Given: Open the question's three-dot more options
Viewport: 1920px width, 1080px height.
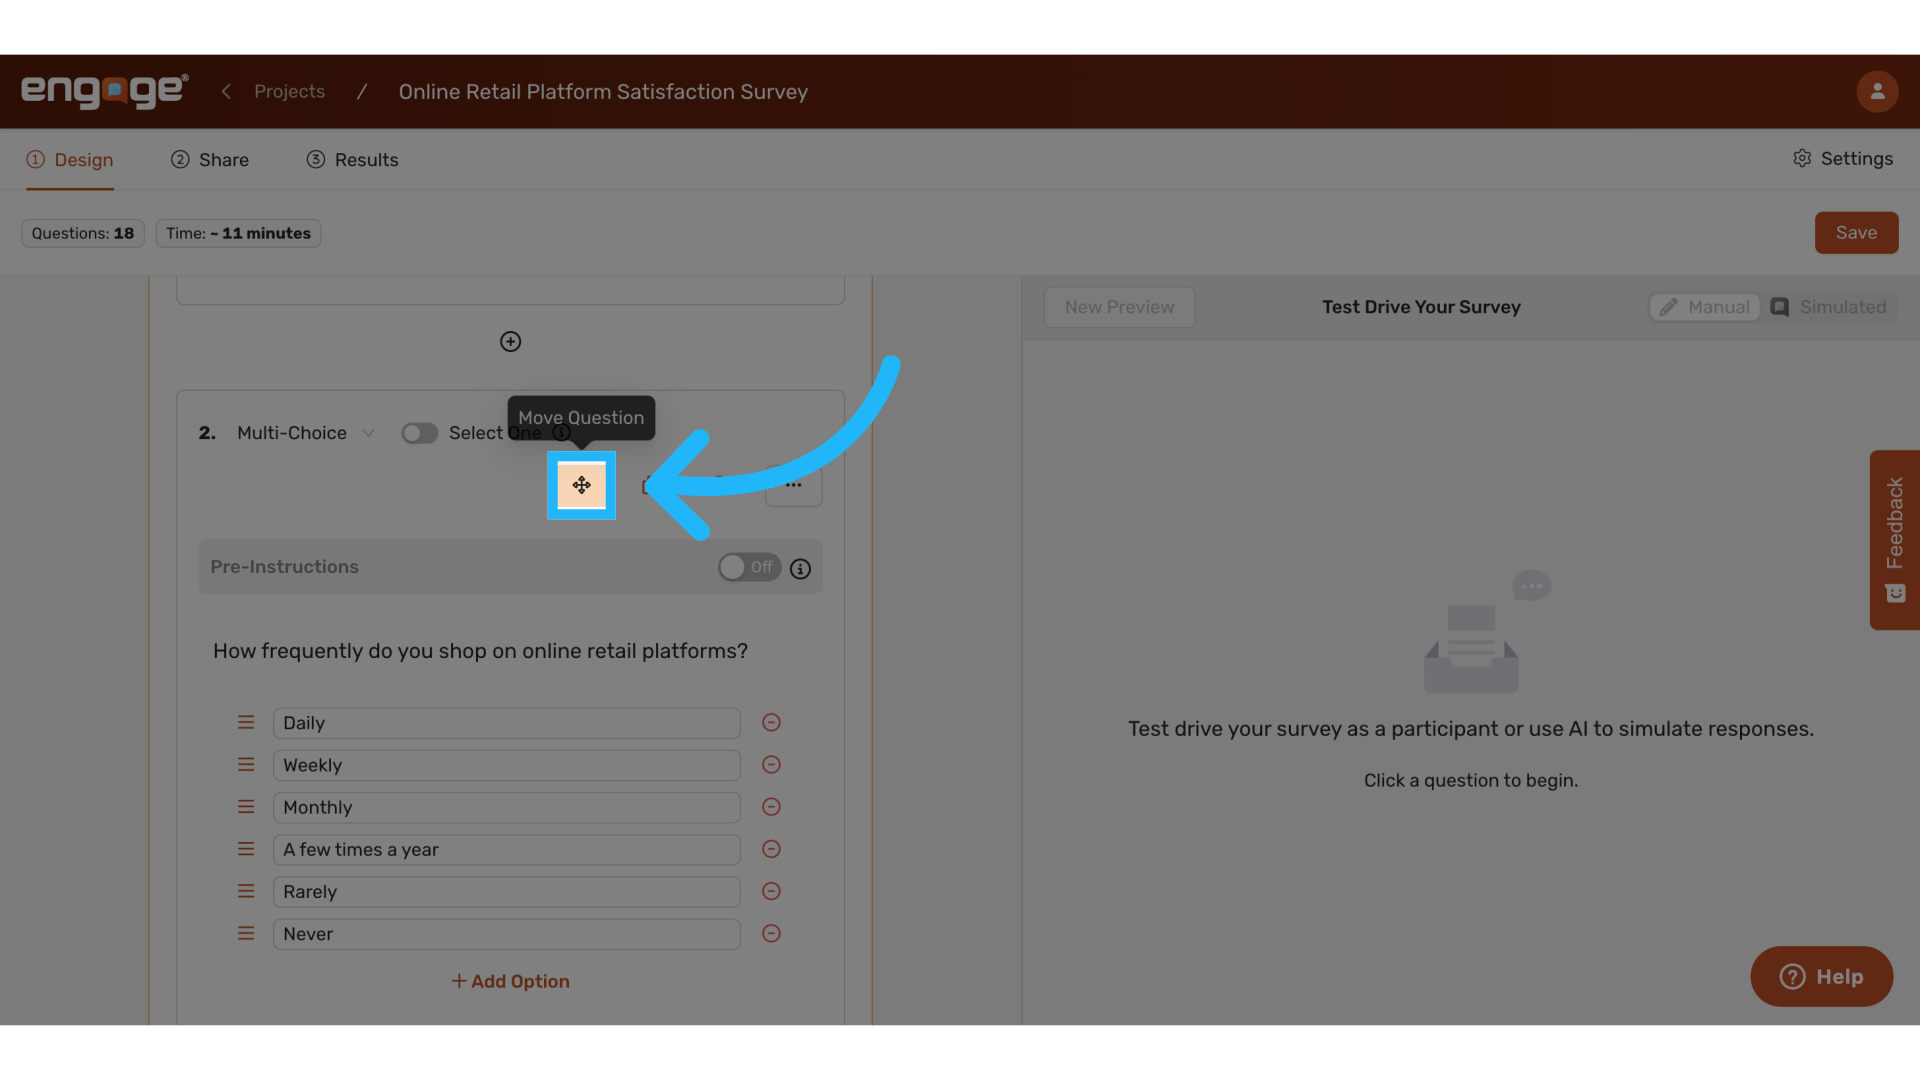Looking at the screenshot, I should coord(794,485).
